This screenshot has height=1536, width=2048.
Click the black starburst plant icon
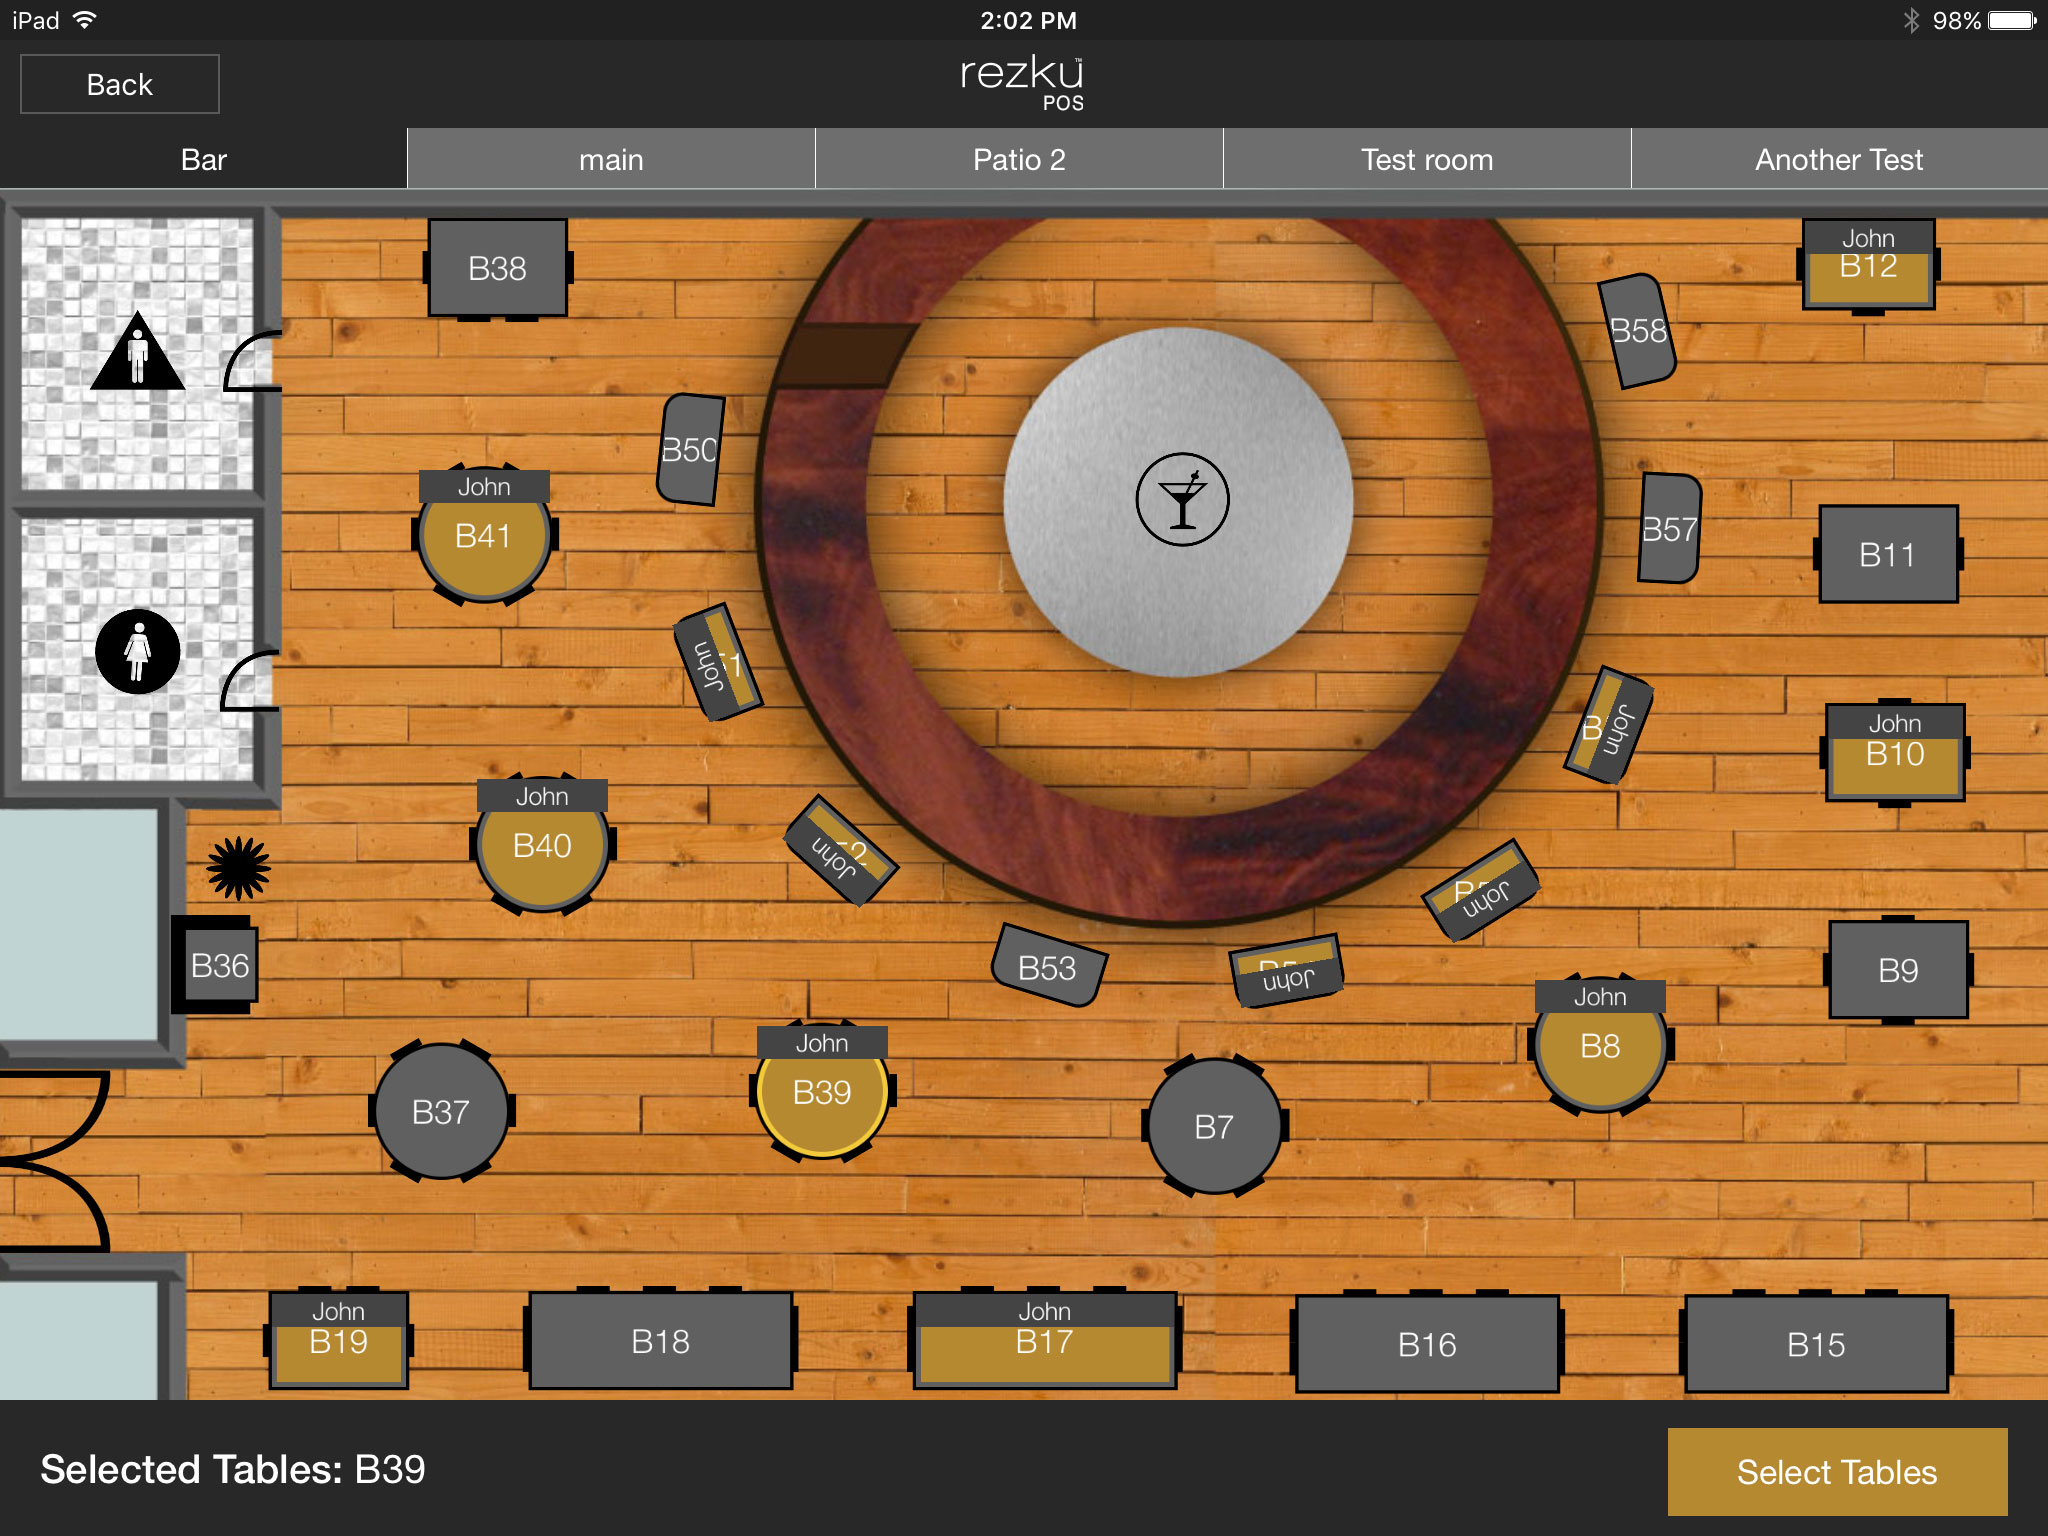tap(238, 867)
